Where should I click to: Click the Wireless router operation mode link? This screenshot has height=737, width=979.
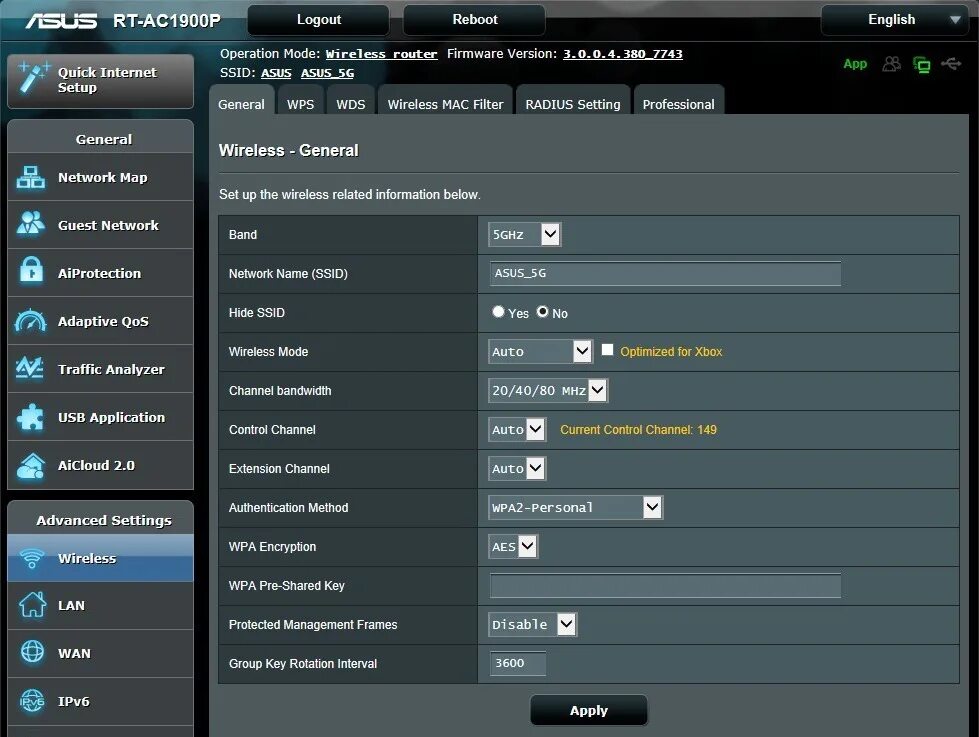click(x=381, y=54)
